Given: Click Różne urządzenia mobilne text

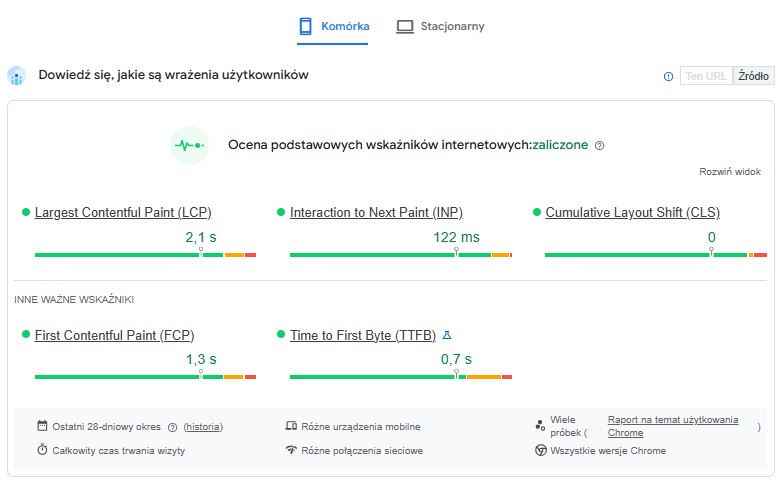Looking at the screenshot, I should pos(361,427).
